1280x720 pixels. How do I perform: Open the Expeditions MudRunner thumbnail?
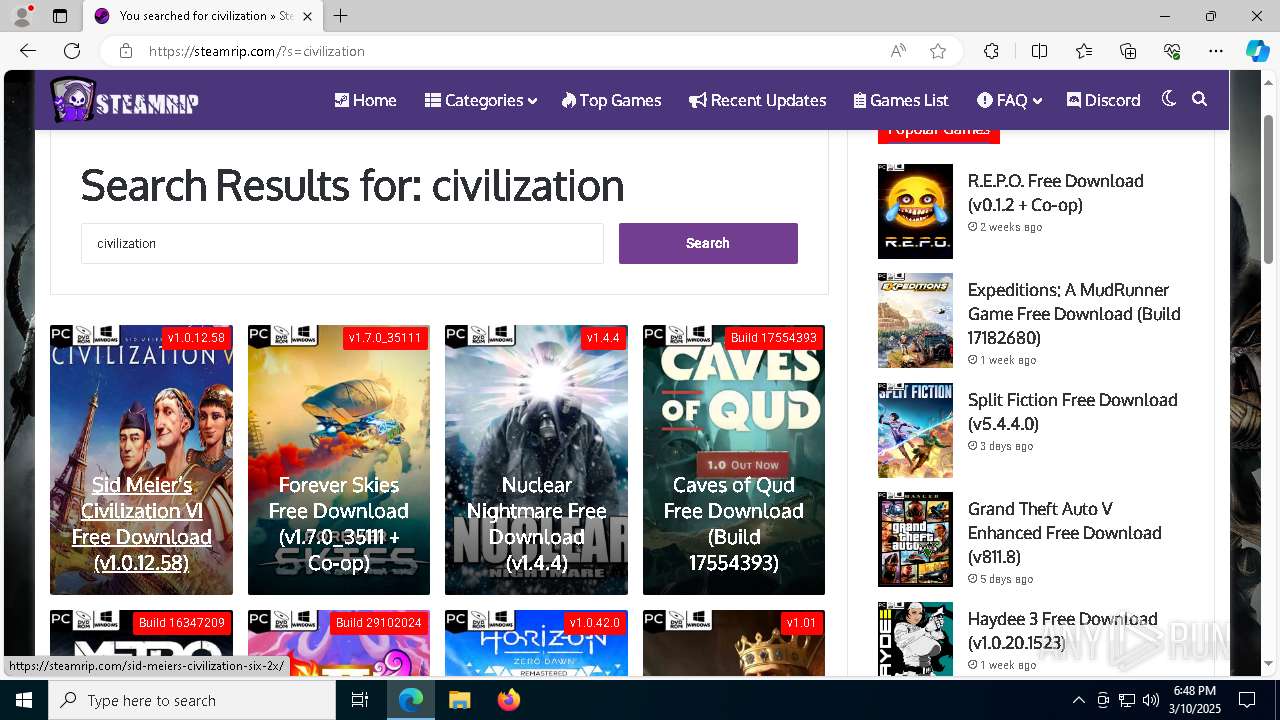(915, 321)
